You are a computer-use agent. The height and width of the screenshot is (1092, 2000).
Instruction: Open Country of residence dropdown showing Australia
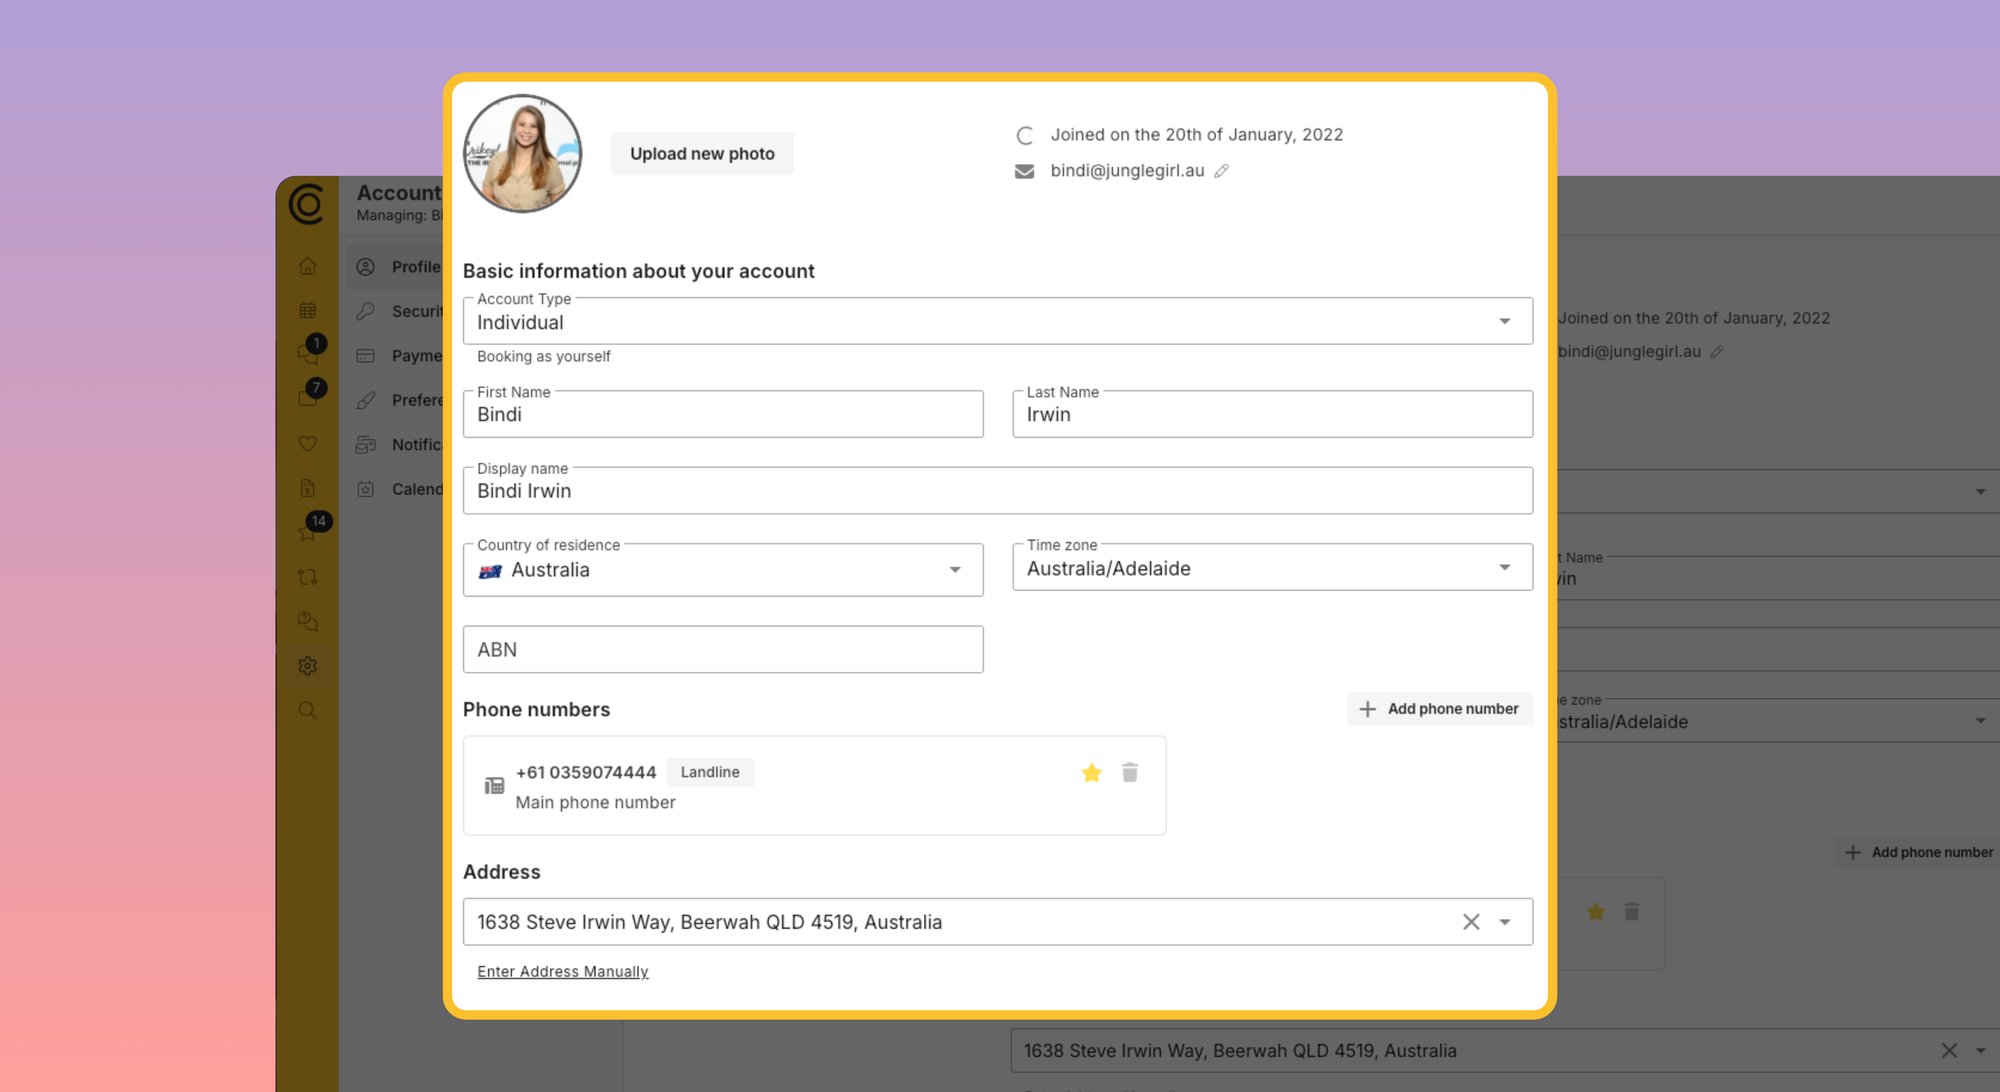[723, 570]
